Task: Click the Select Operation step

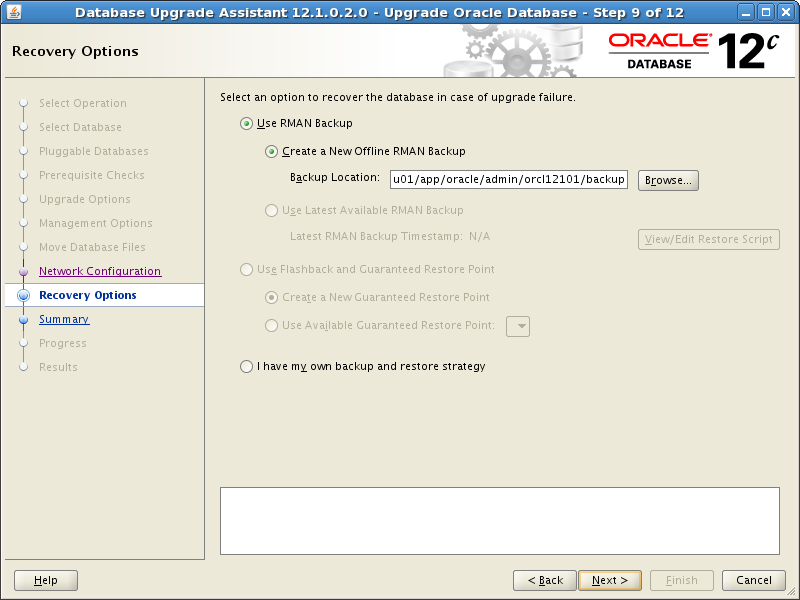Action: [83, 103]
